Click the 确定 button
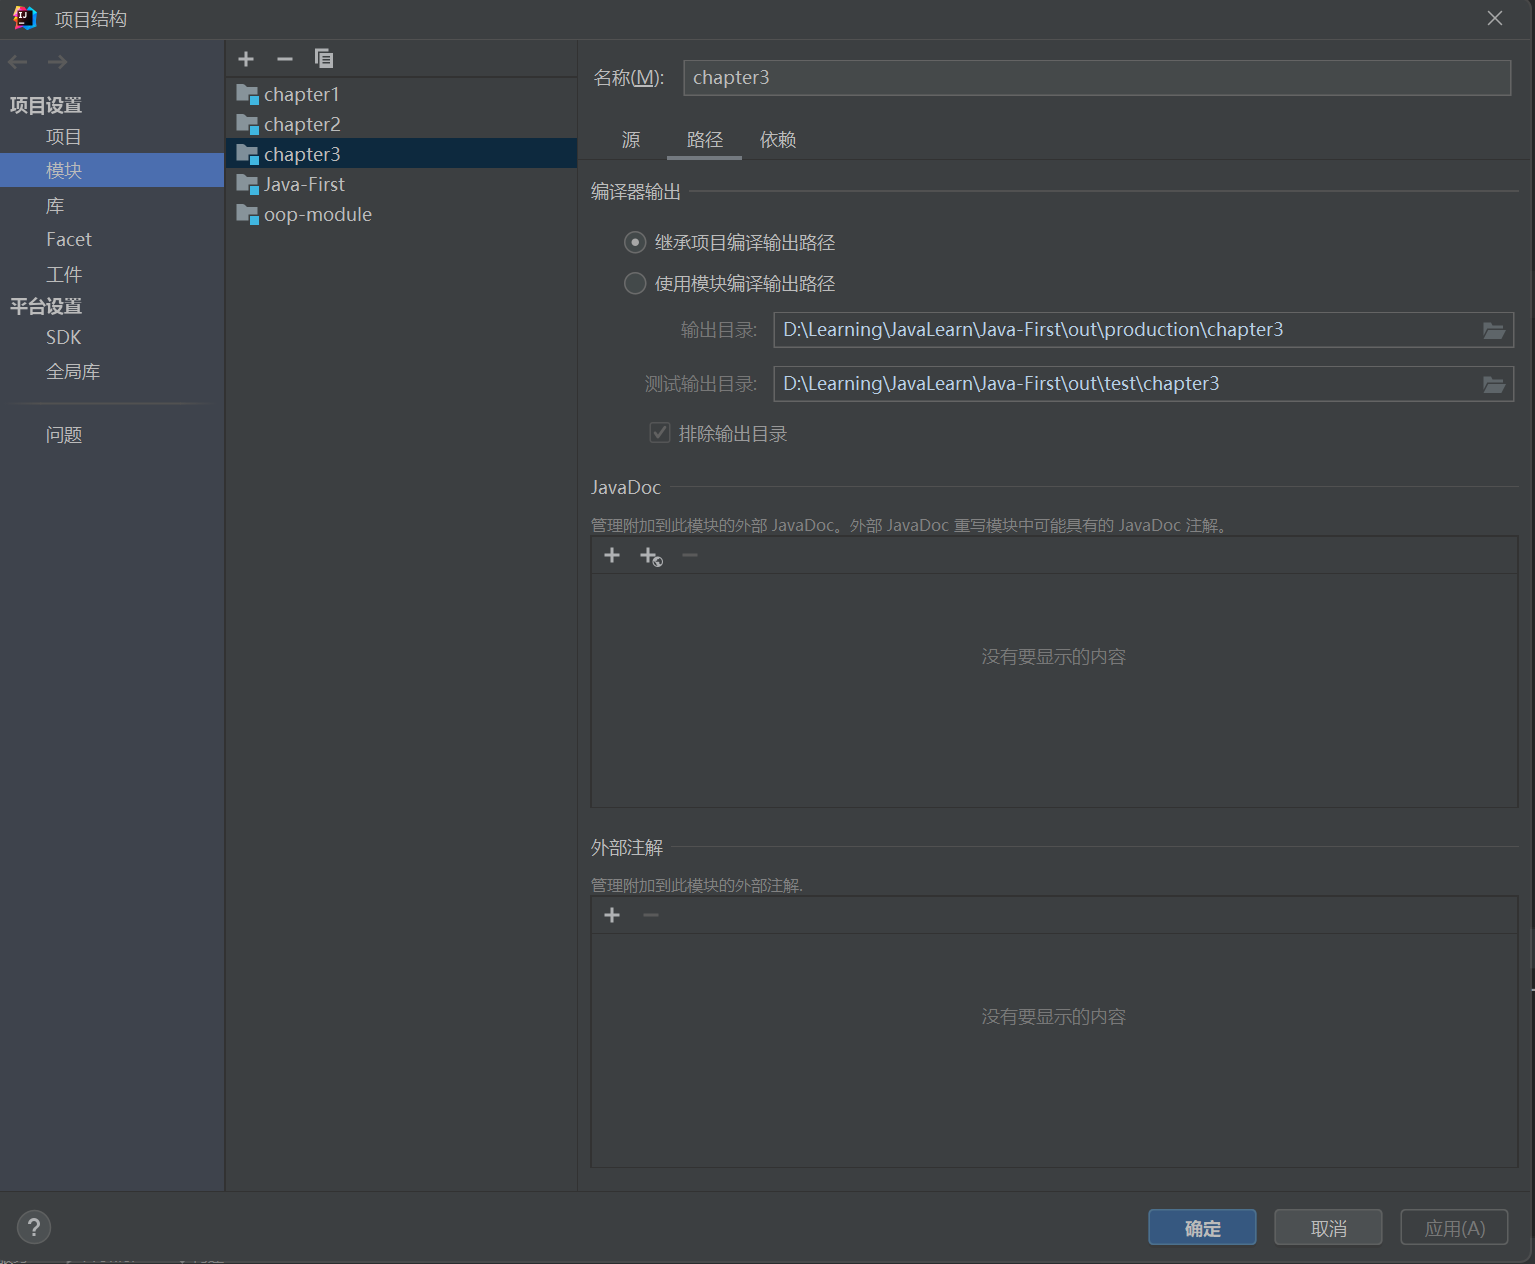Screen dimensions: 1535x1264 pyautogui.click(x=1202, y=1227)
